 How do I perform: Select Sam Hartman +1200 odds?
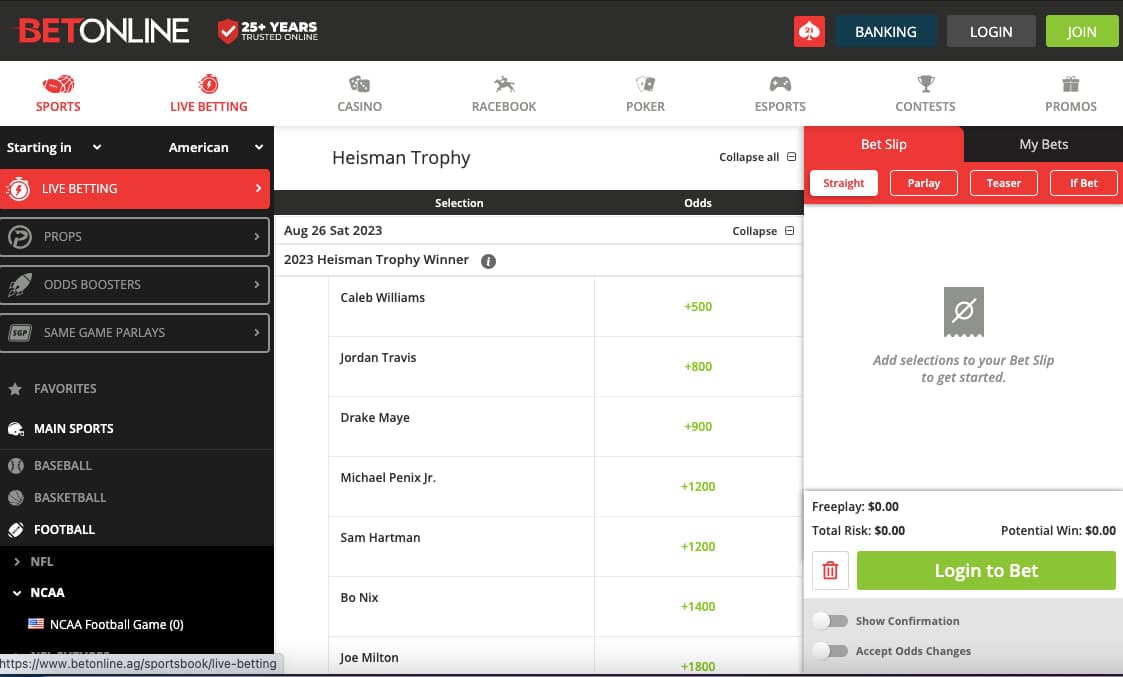(x=698, y=547)
